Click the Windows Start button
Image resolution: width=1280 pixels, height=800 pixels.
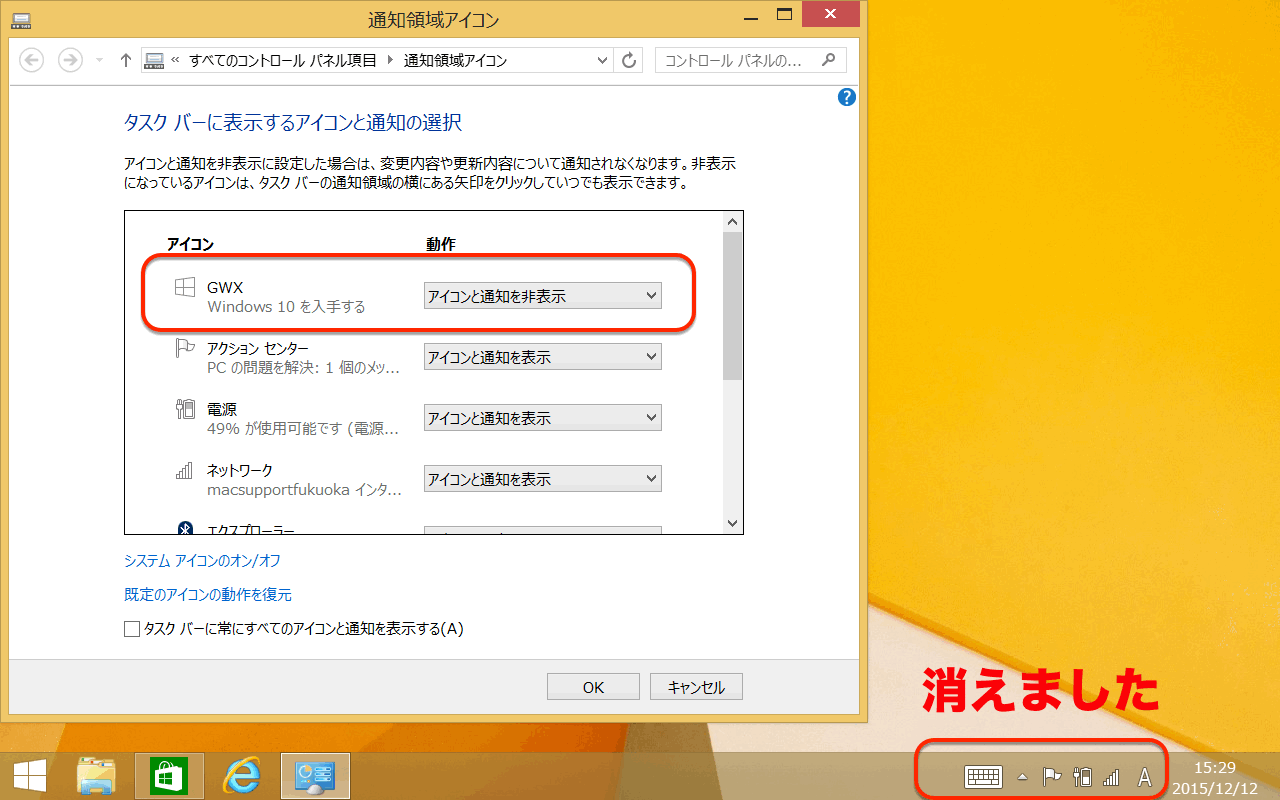tap(28, 776)
